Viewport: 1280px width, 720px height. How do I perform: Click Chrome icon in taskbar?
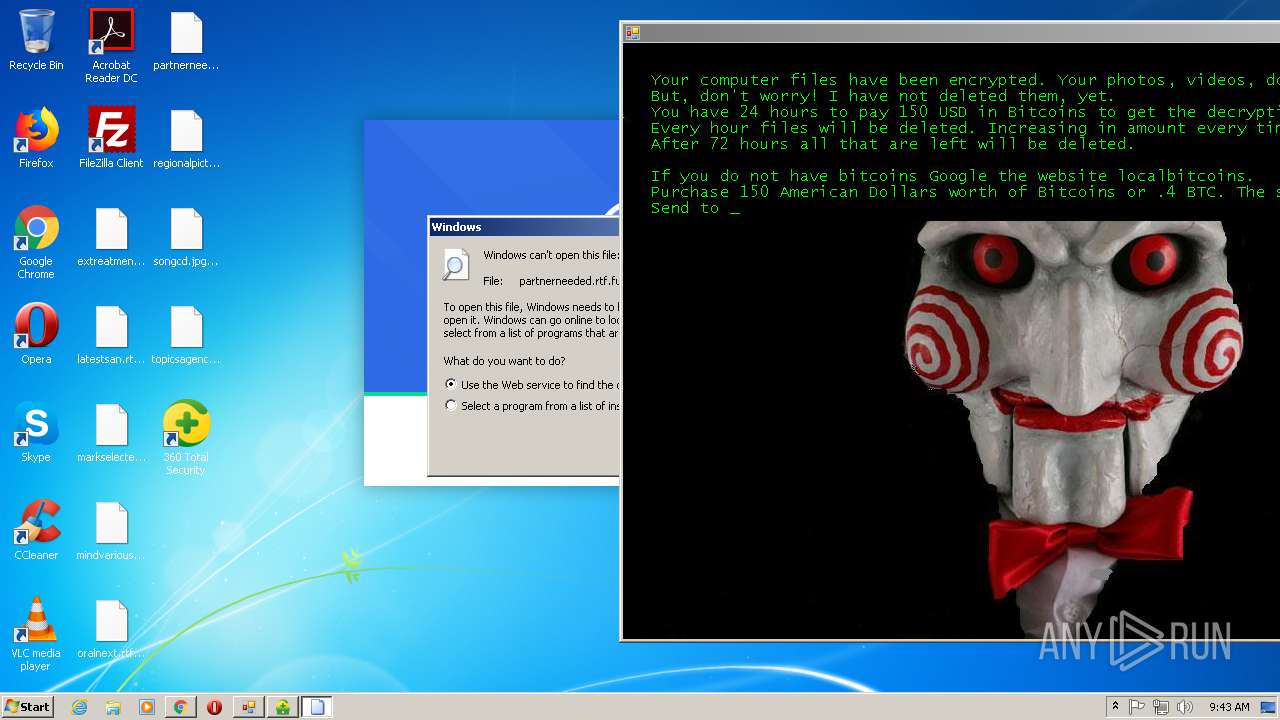pyautogui.click(x=181, y=707)
